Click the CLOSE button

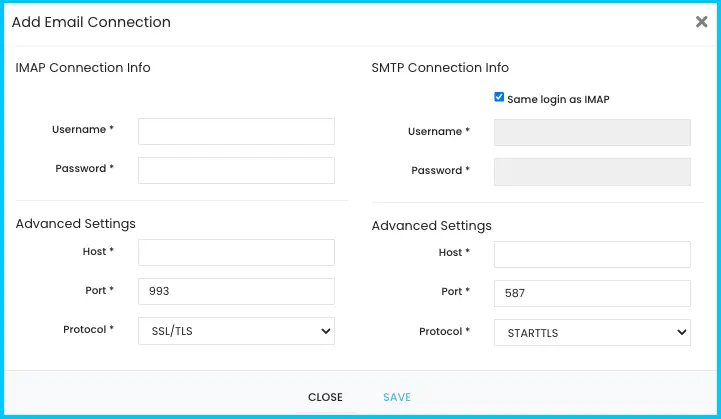pyautogui.click(x=325, y=397)
